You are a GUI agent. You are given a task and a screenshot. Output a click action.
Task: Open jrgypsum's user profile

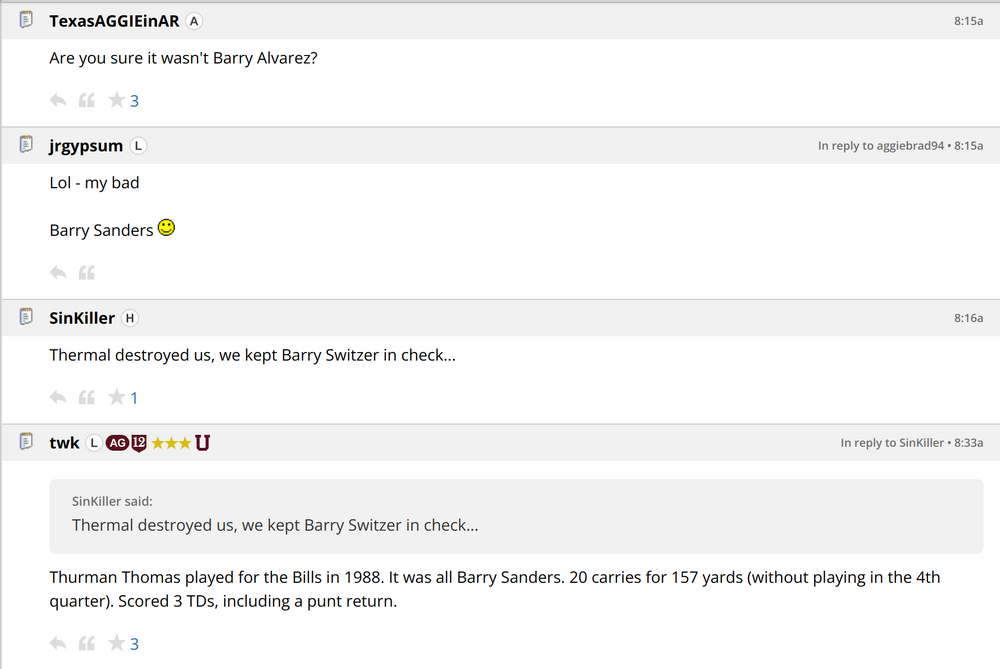[x=86, y=146]
